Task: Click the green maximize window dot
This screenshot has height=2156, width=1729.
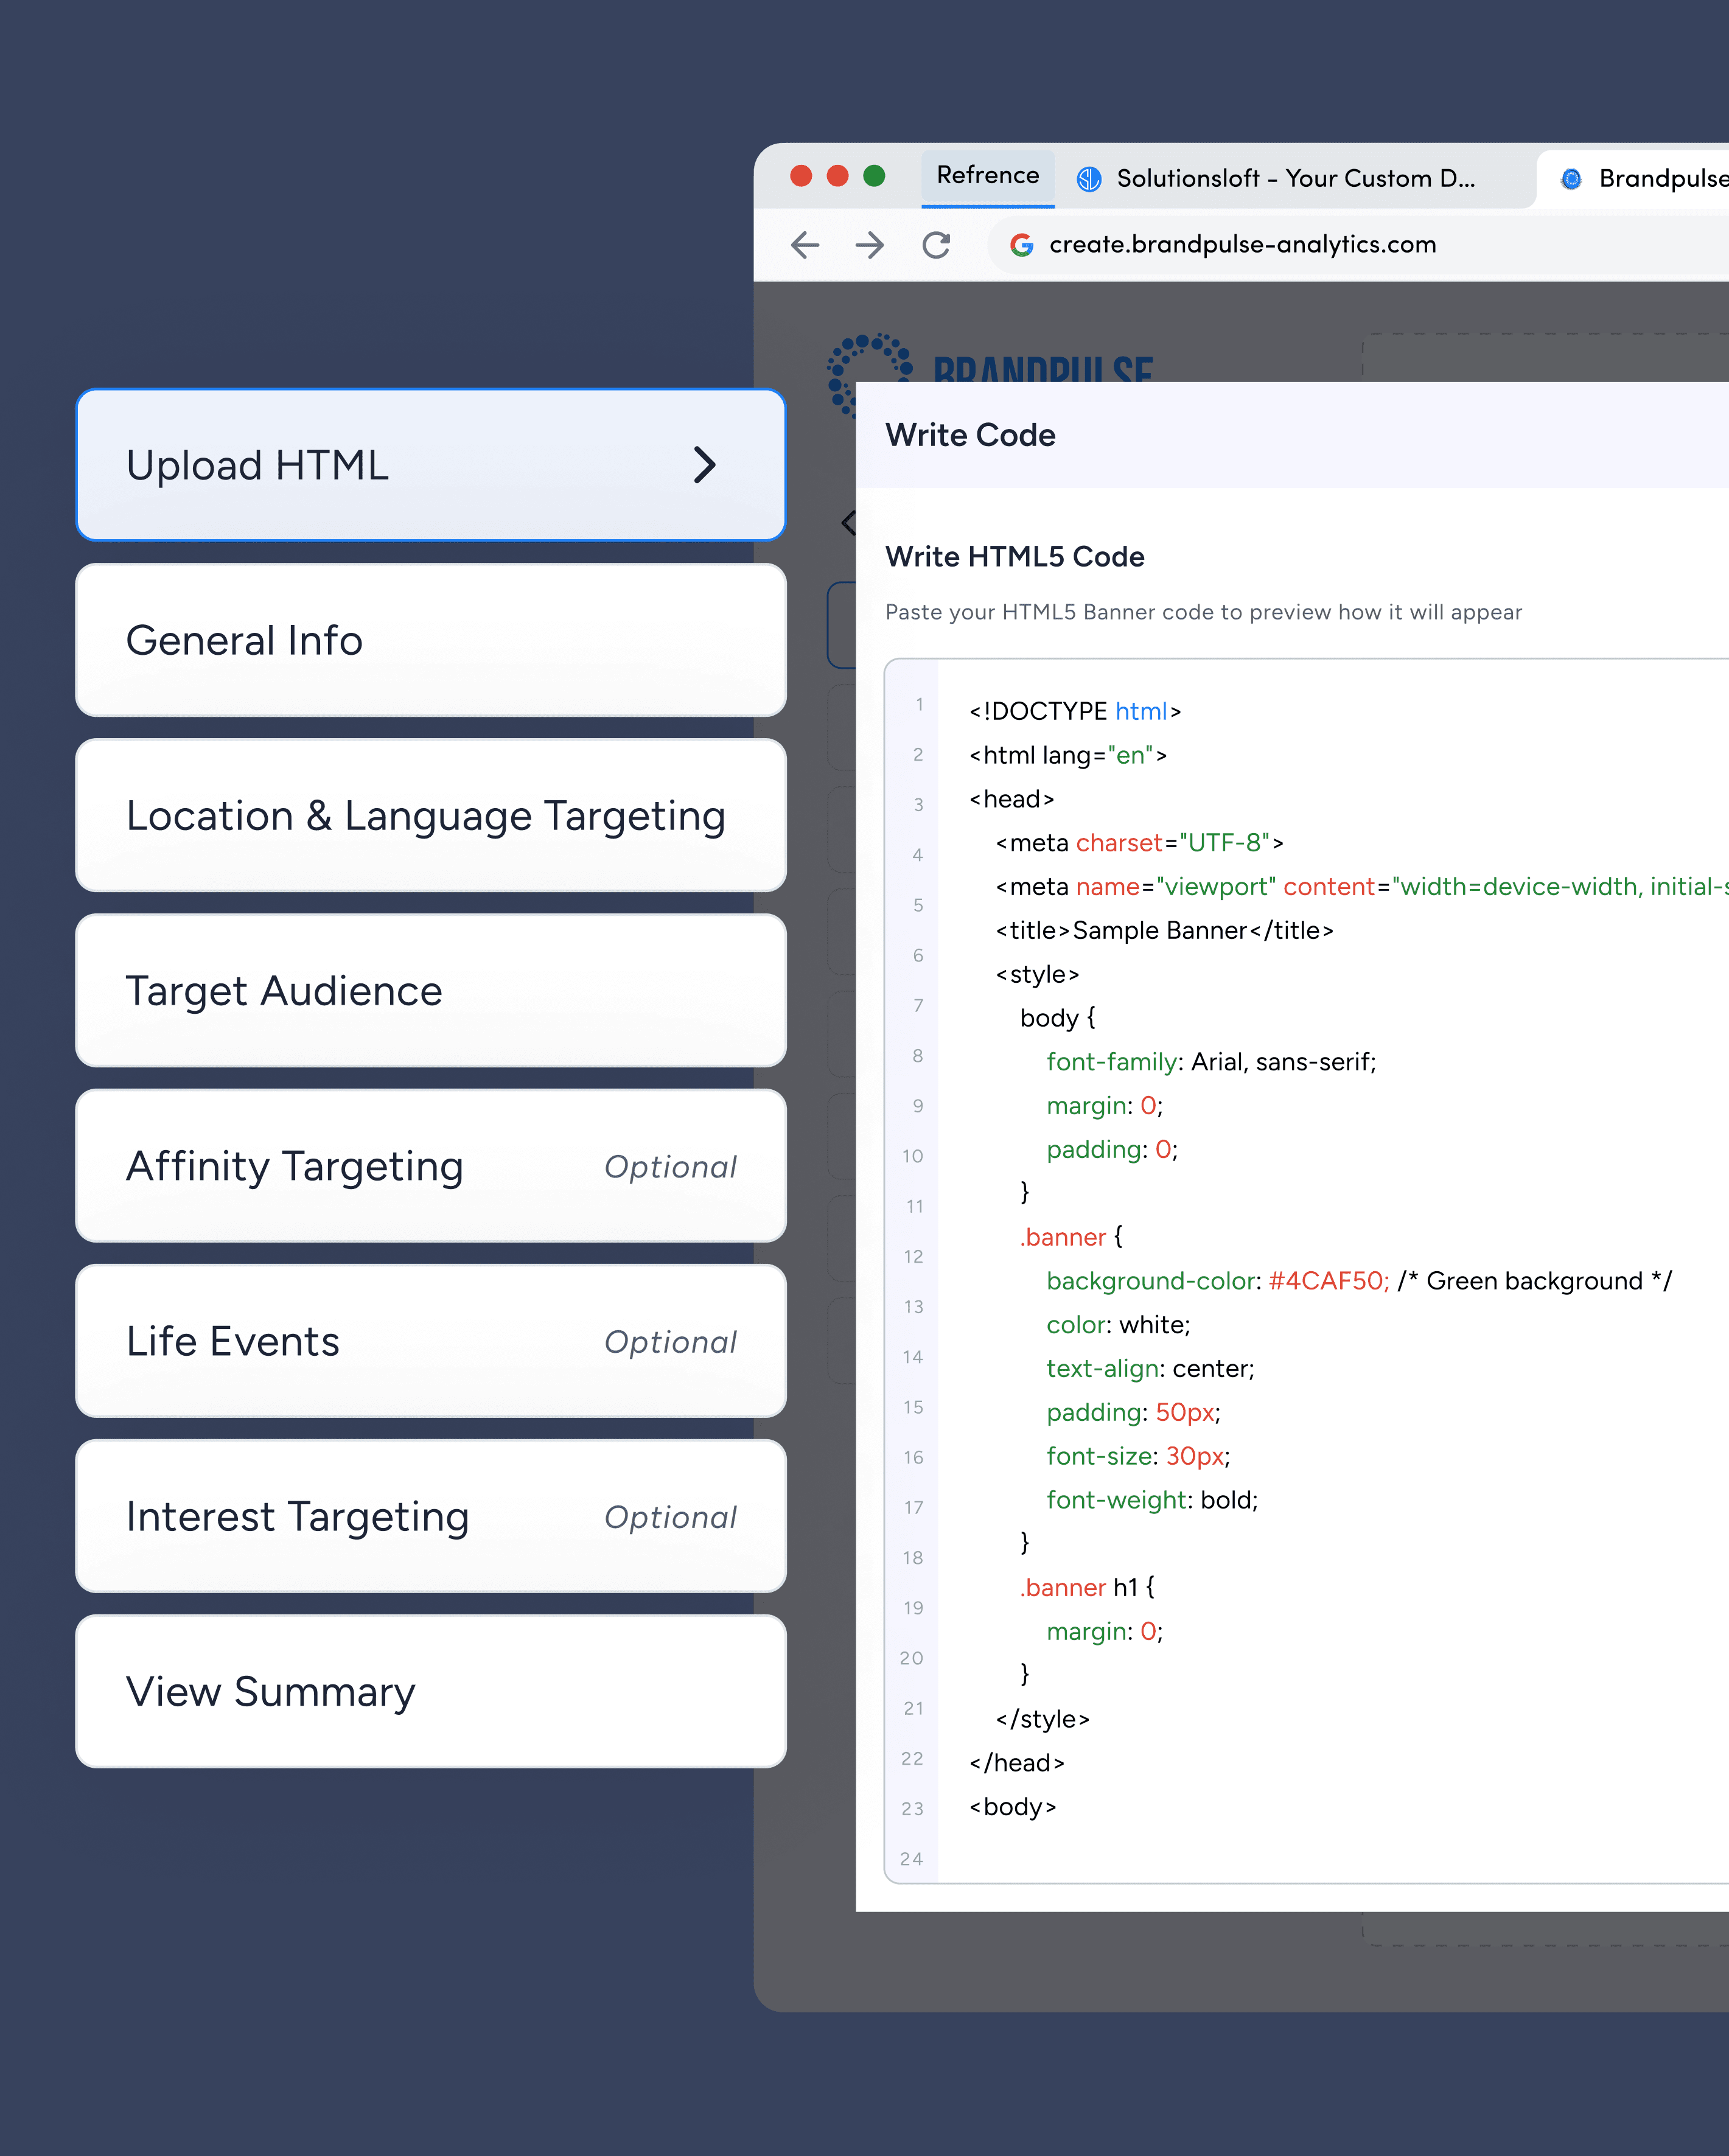Action: pyautogui.click(x=874, y=176)
